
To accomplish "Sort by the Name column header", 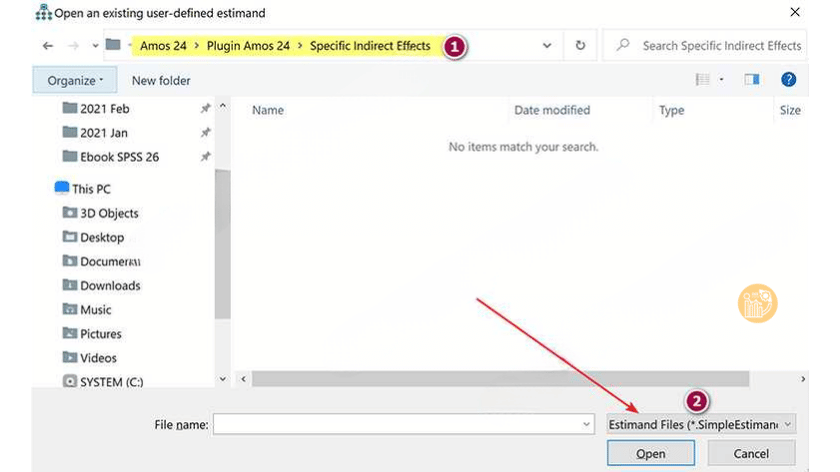I will [x=268, y=110].
